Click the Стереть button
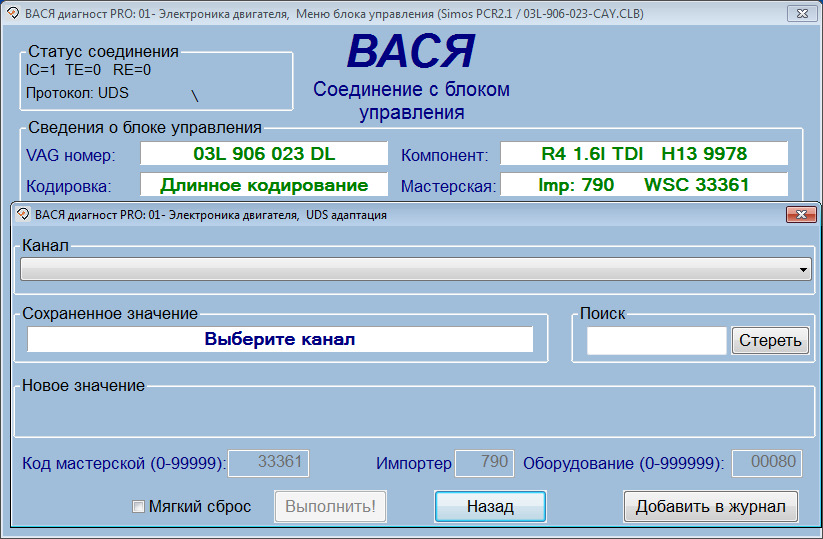 tap(770, 340)
